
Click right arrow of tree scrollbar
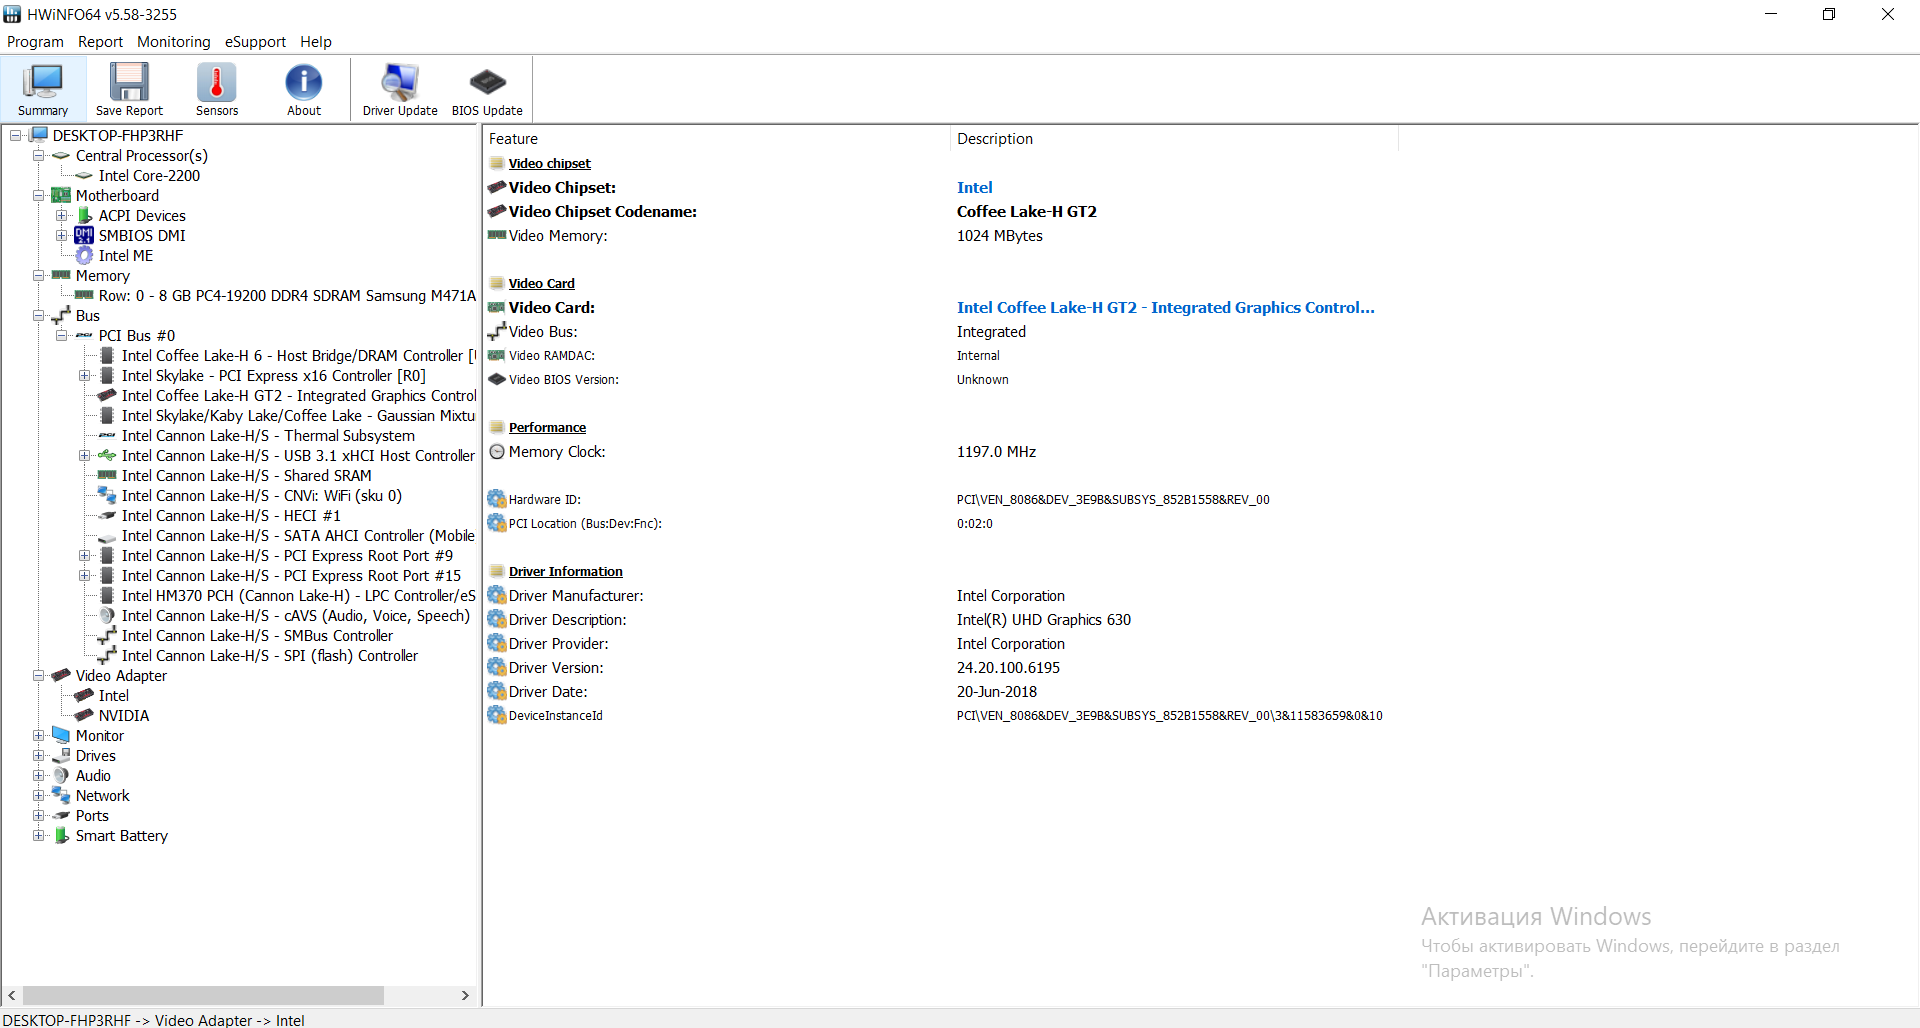click(465, 995)
